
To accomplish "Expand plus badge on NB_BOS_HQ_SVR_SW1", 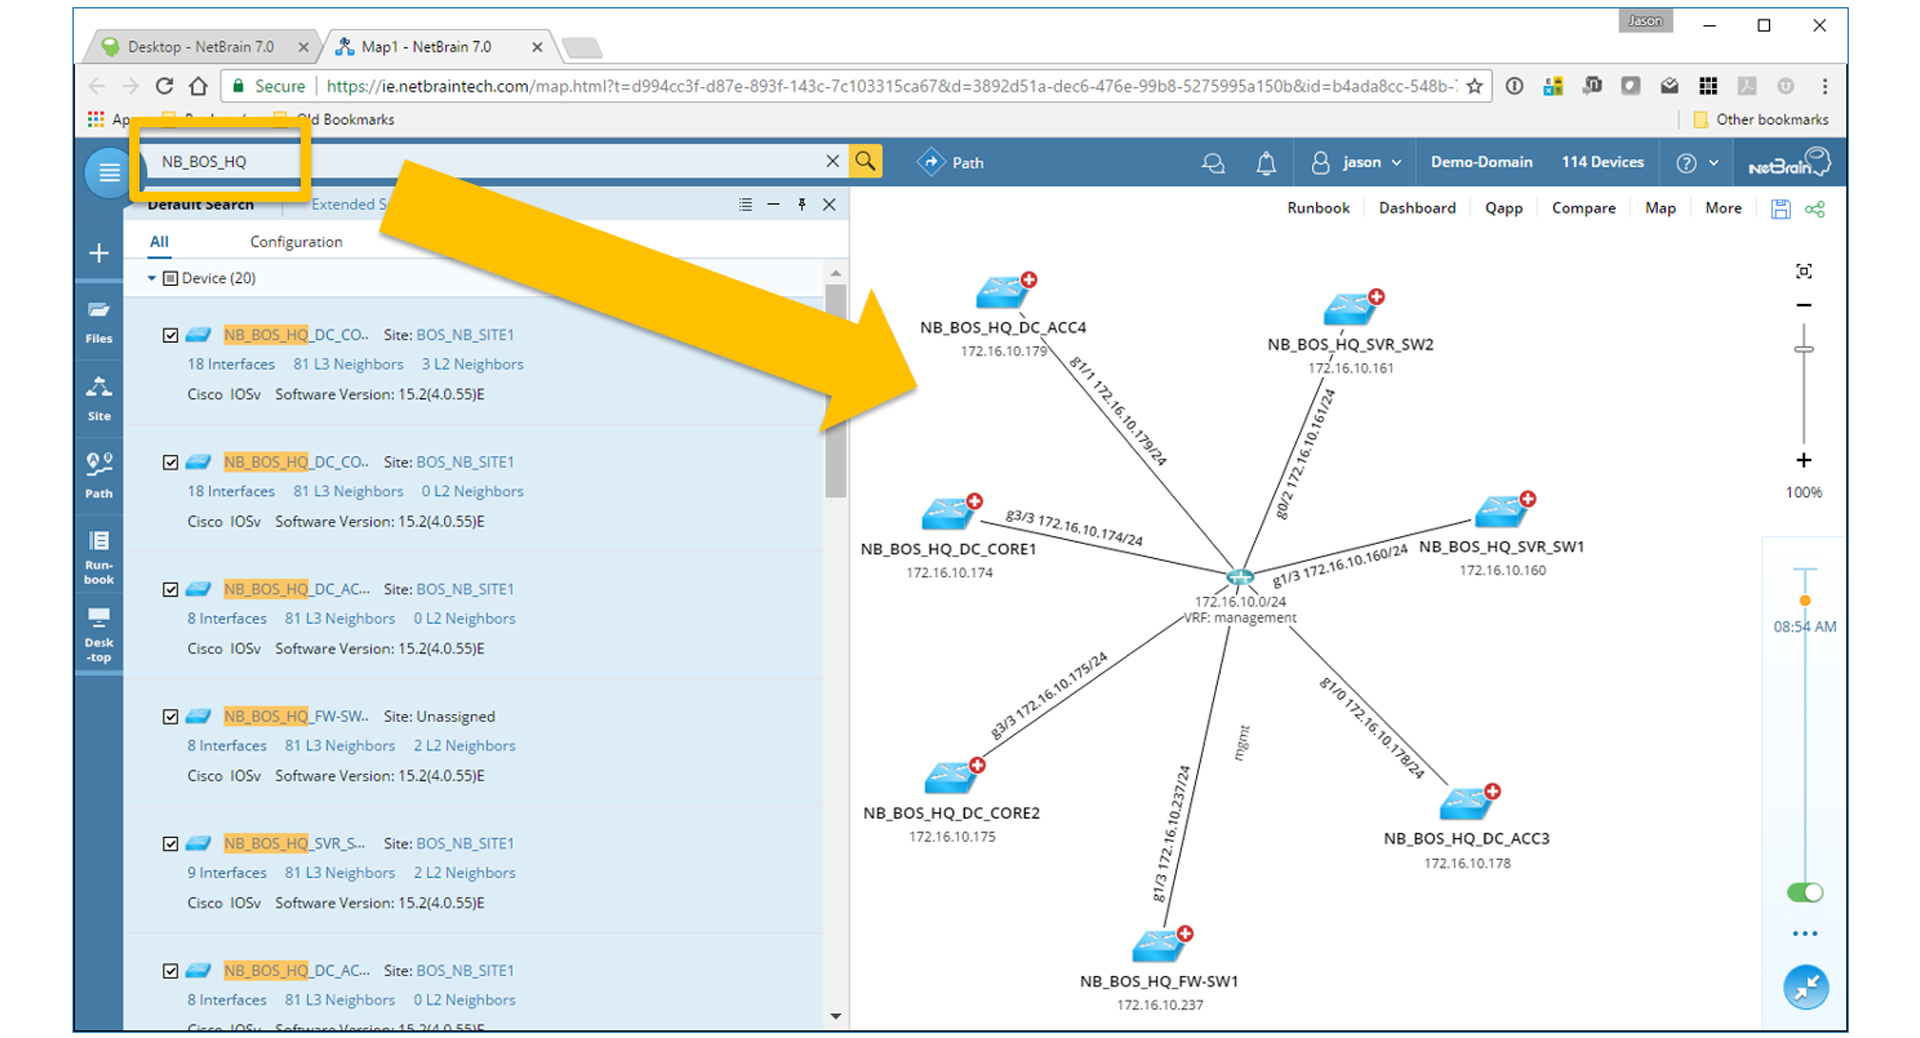I will (1528, 499).
